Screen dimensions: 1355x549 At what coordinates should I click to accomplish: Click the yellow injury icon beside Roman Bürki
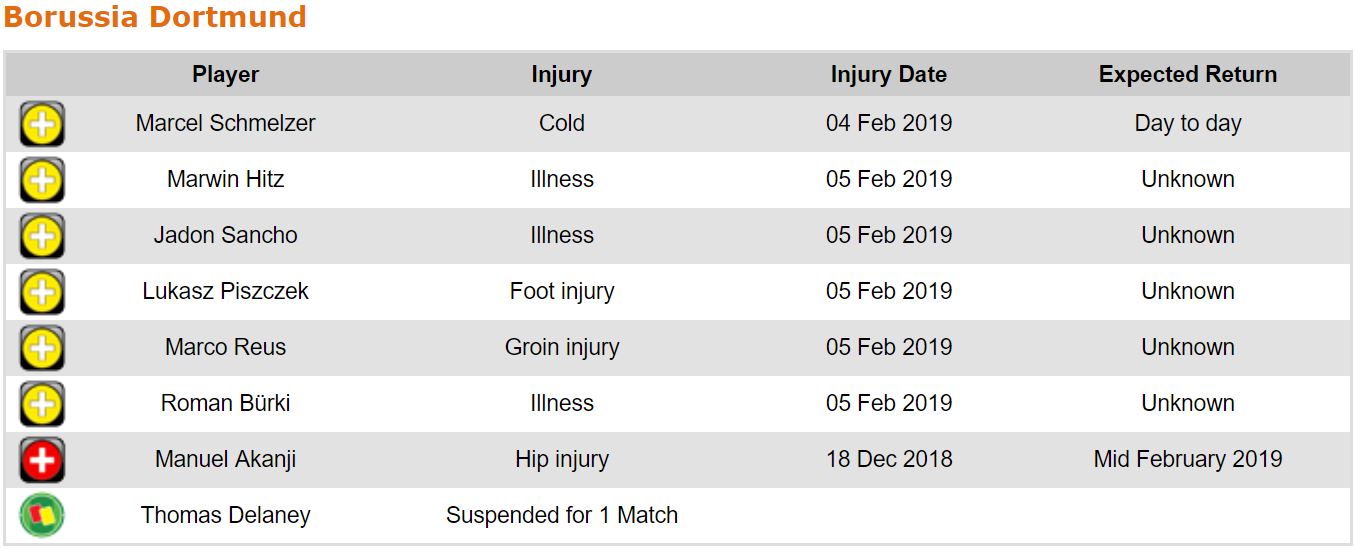coord(42,405)
